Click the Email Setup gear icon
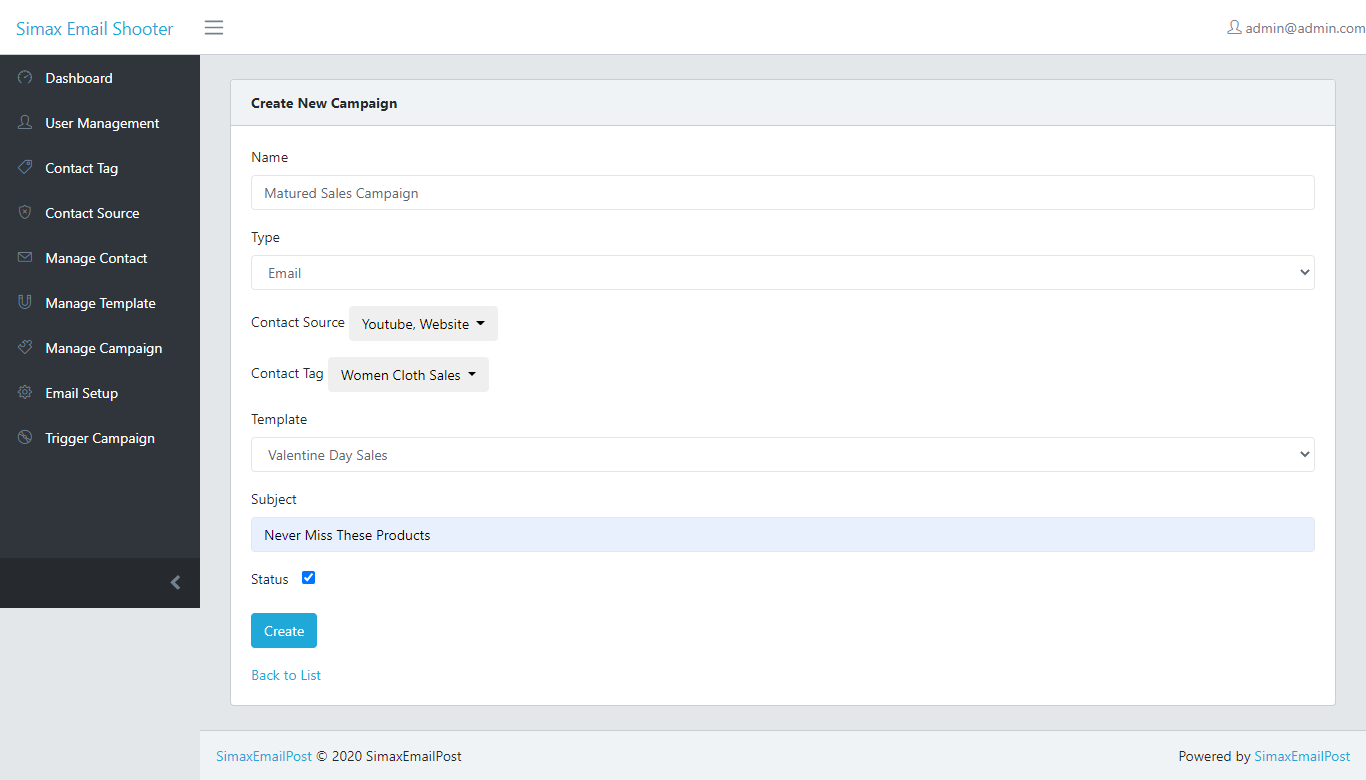The image size is (1366, 780). (25, 393)
